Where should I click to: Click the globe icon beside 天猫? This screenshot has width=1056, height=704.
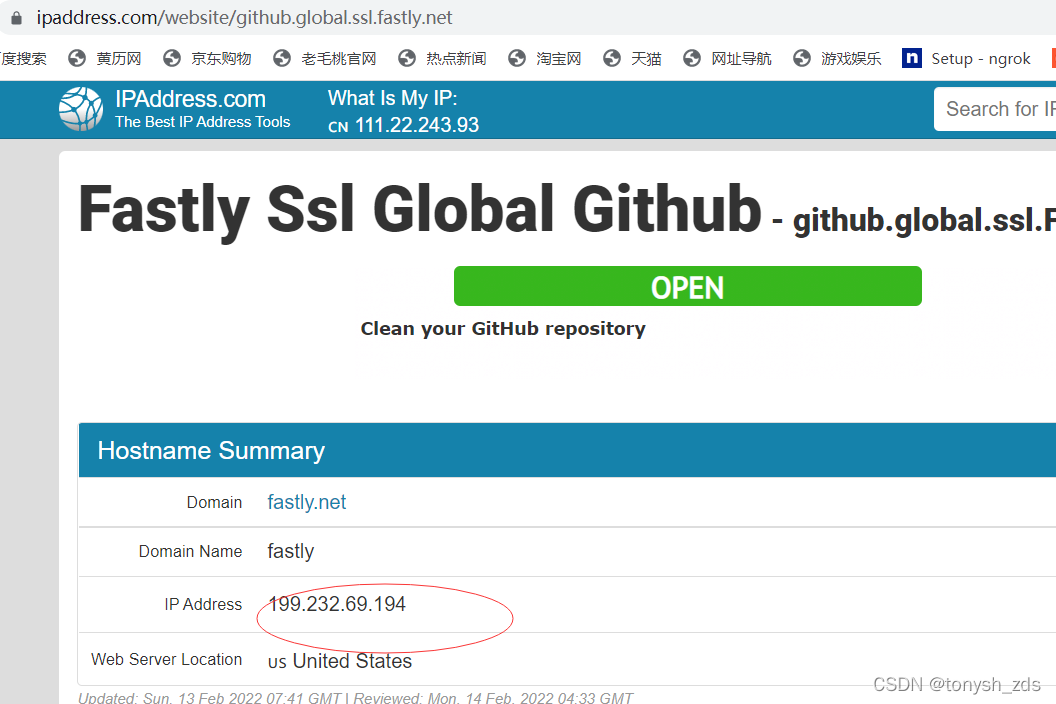tap(612, 59)
